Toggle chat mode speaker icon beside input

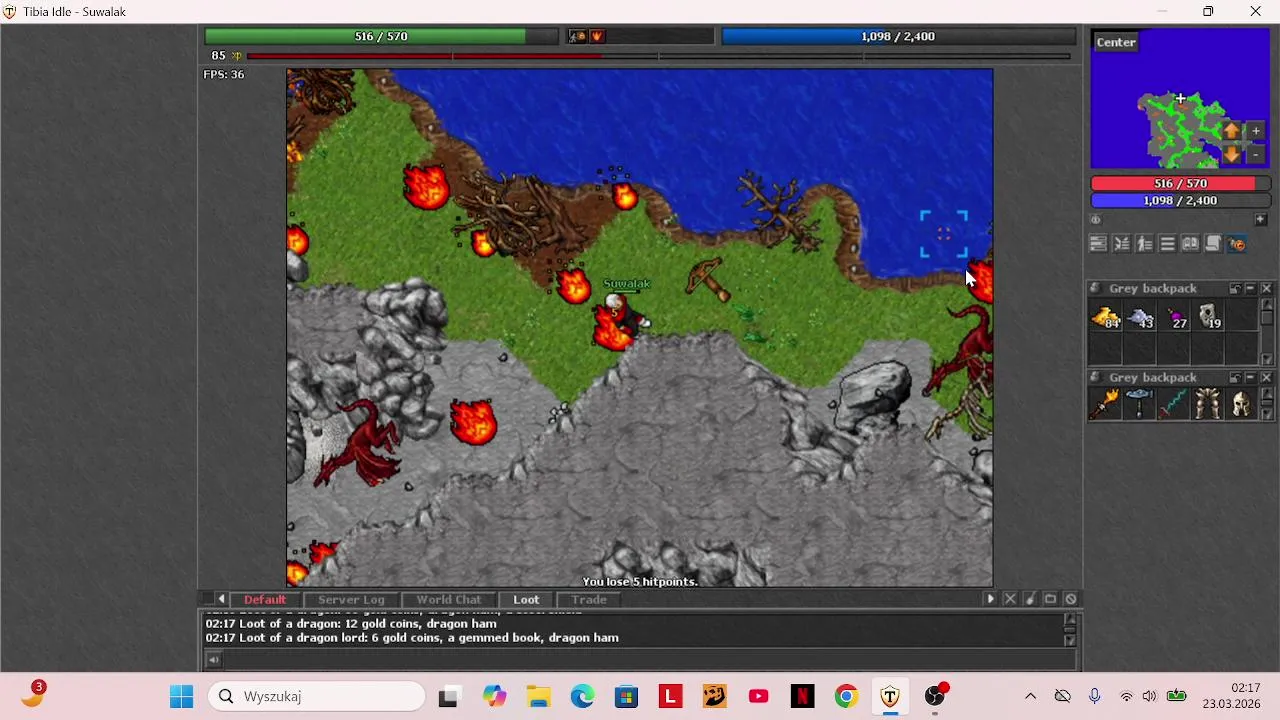(x=213, y=659)
